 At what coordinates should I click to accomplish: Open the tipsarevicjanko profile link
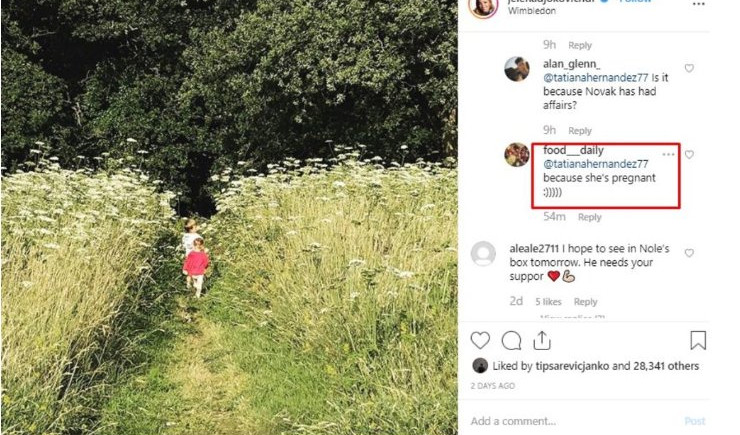570,366
